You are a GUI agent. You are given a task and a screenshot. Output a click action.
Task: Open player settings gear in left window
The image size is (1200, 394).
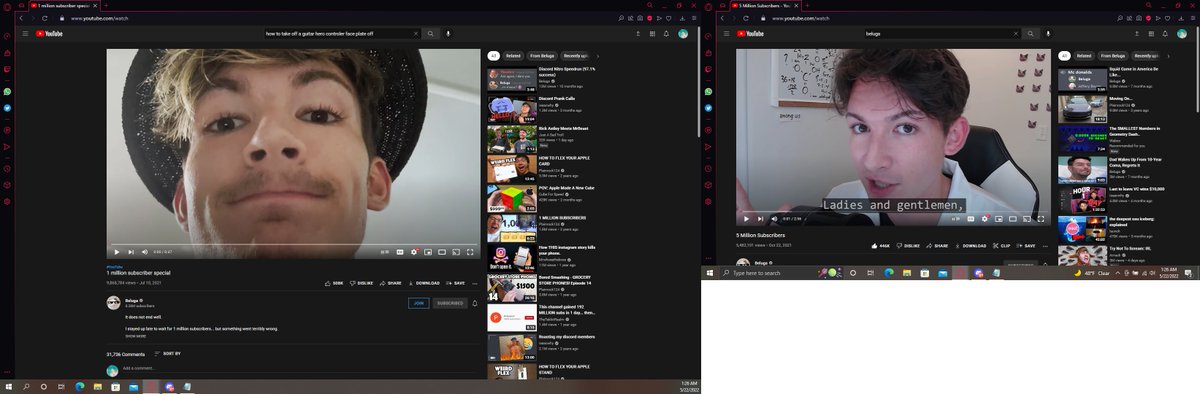(x=413, y=251)
